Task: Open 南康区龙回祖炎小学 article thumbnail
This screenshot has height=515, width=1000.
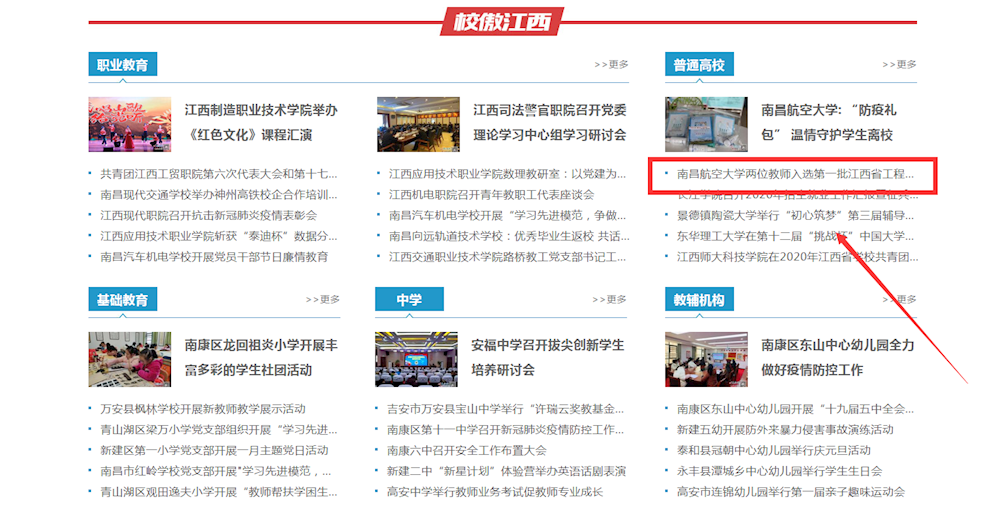Action: coord(129,359)
